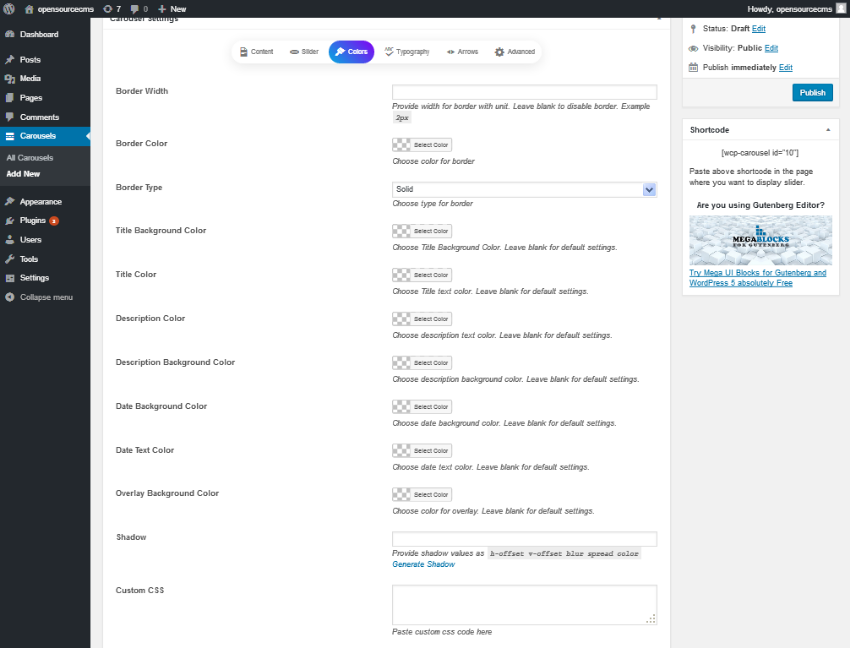Open All Carousels submenu item
The image size is (850, 648).
[x=30, y=158]
